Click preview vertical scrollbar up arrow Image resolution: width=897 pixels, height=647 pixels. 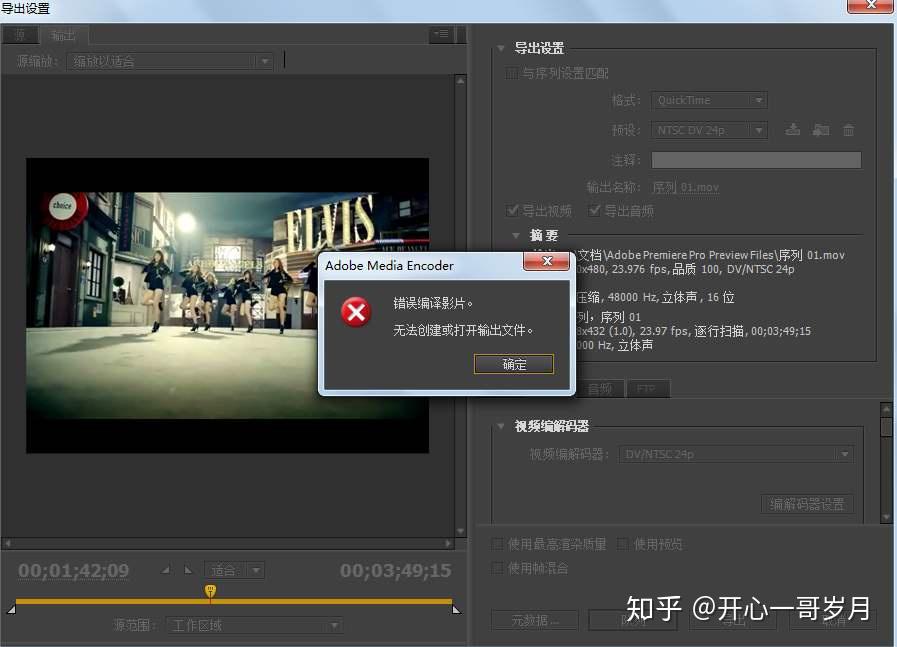click(461, 81)
